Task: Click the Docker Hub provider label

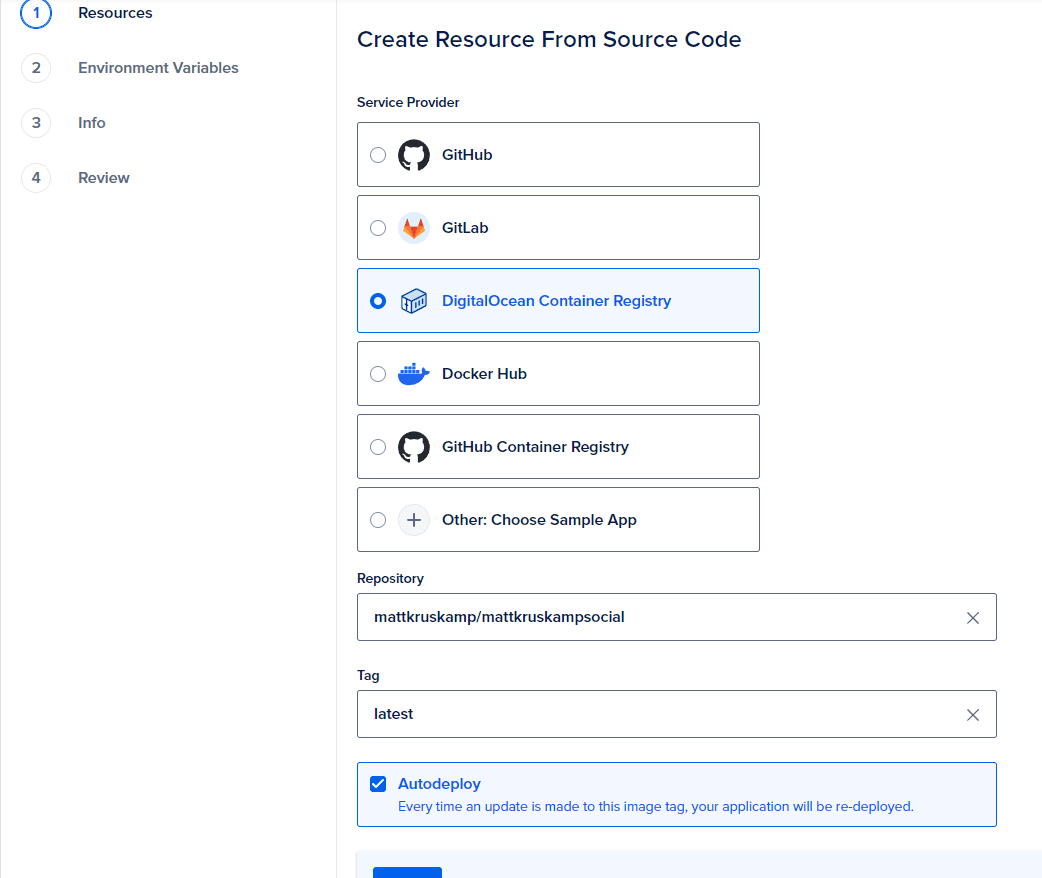Action: 484,374
